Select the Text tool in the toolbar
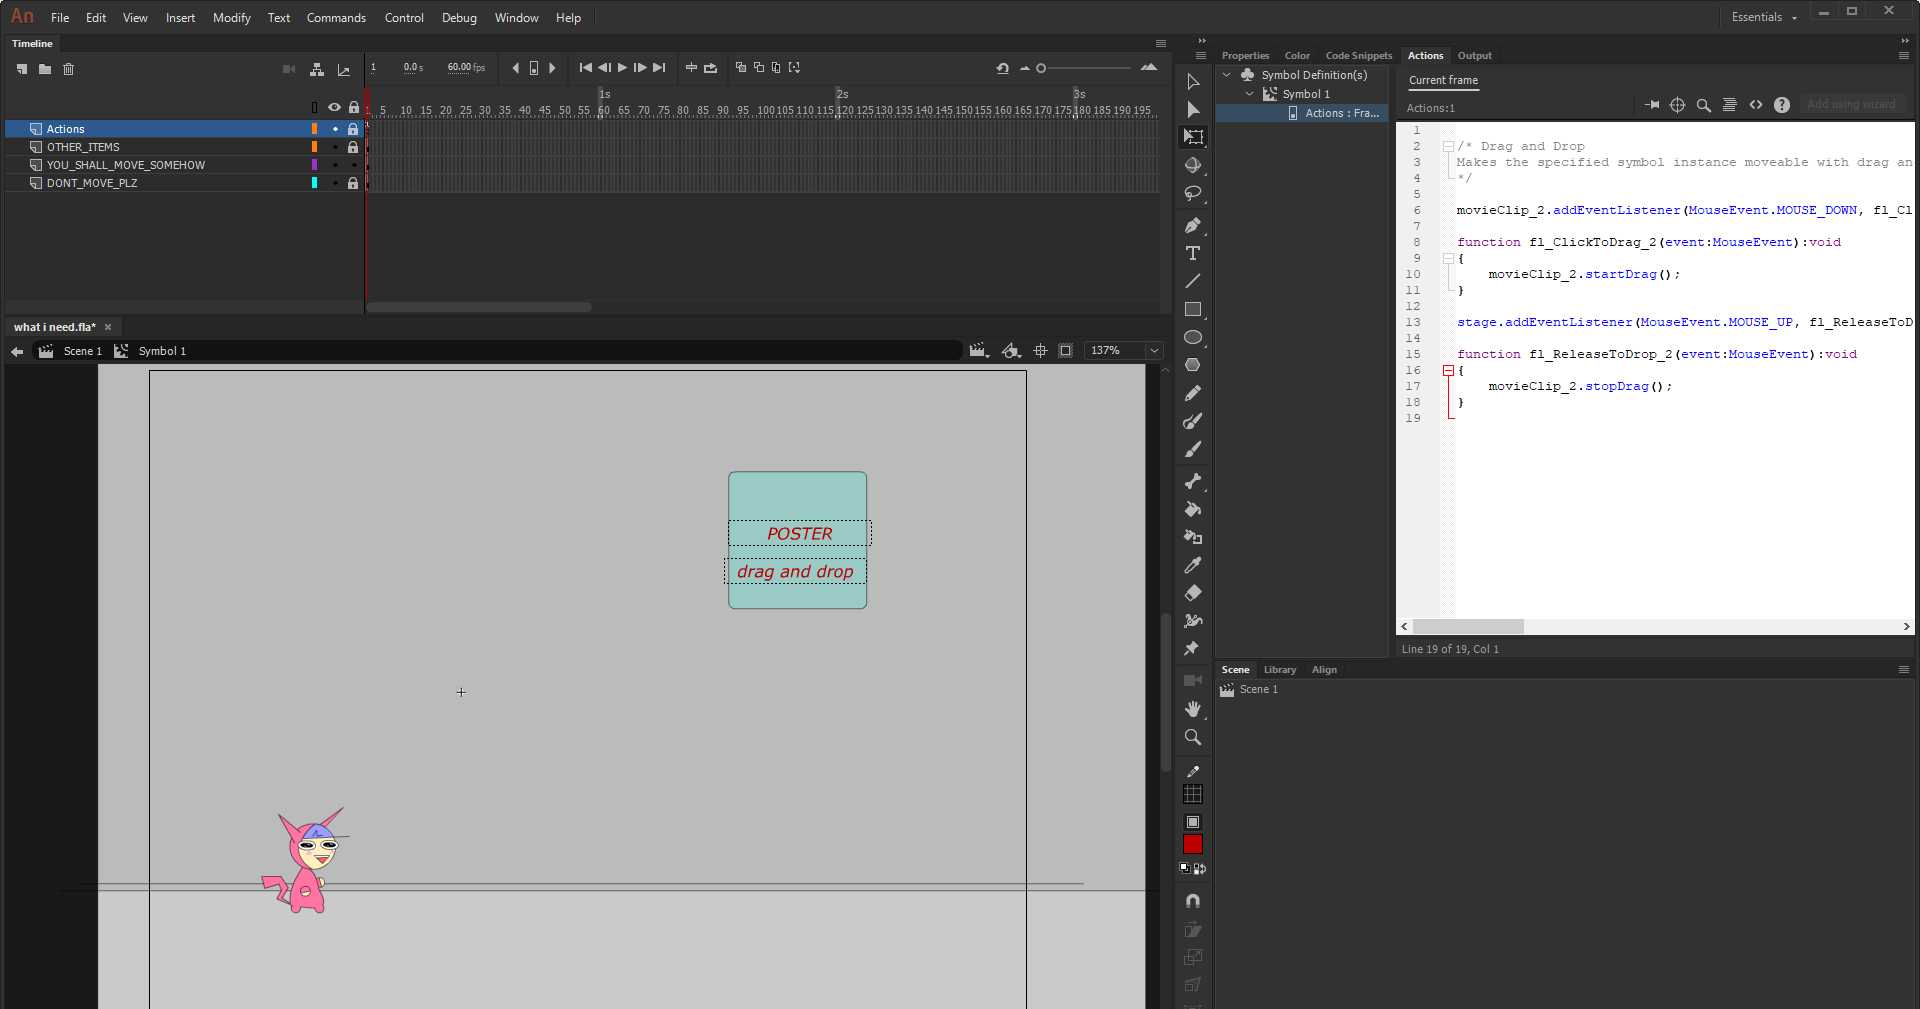The image size is (1920, 1009). [x=1193, y=253]
